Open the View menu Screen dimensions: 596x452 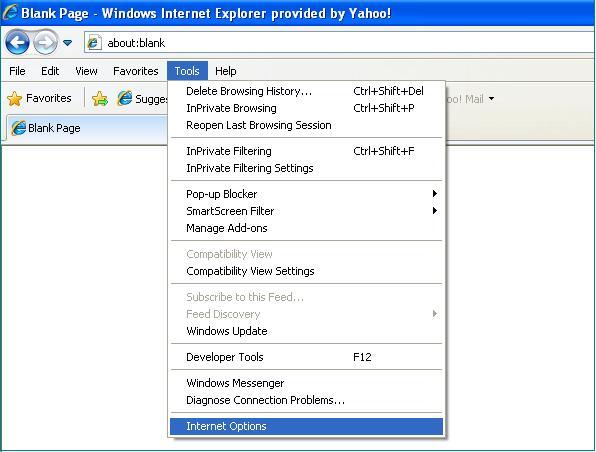pos(86,71)
